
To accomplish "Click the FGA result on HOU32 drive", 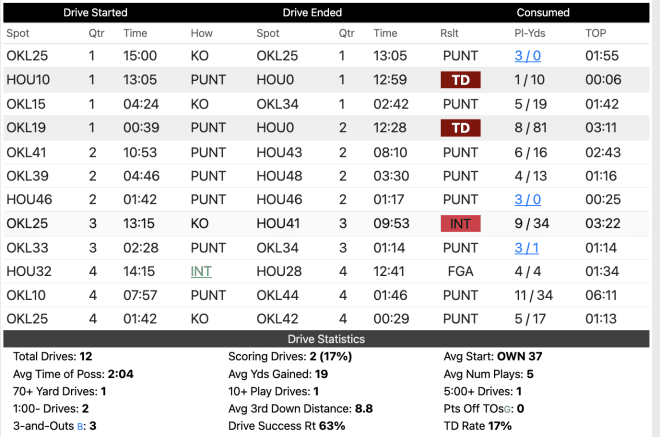I will [x=460, y=272].
